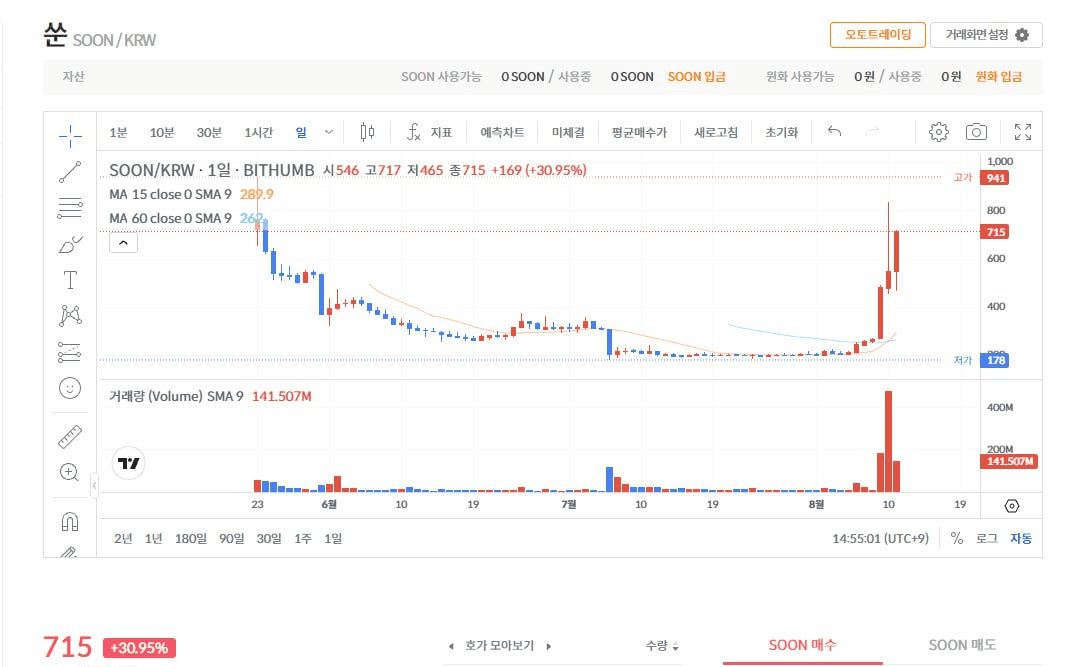Click 새로고침 refresh button
Viewport: 1071px width, 667px height.
click(716, 132)
